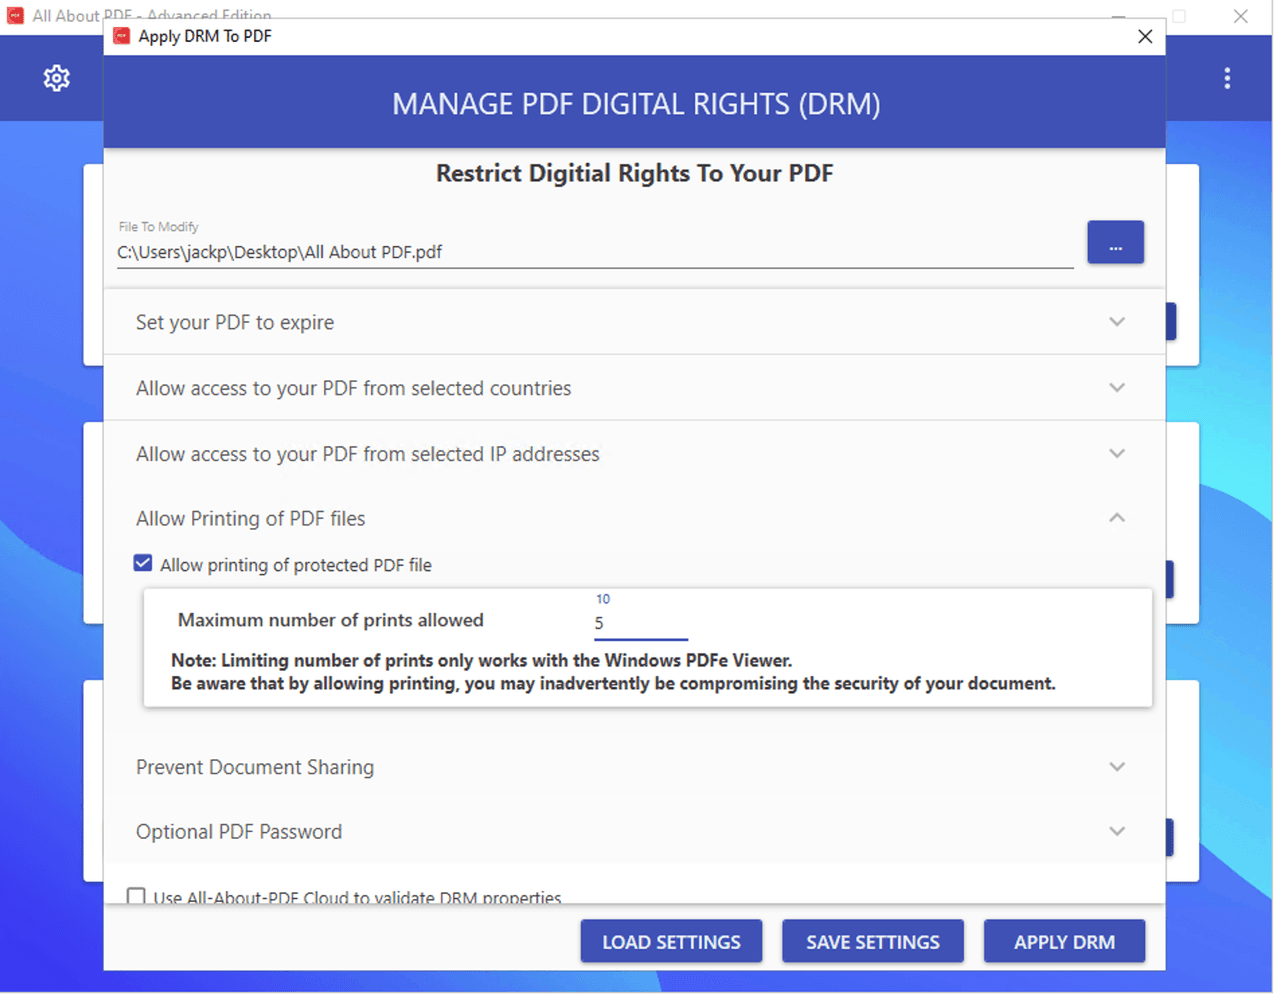Click the maximum number of prints field

[641, 623]
